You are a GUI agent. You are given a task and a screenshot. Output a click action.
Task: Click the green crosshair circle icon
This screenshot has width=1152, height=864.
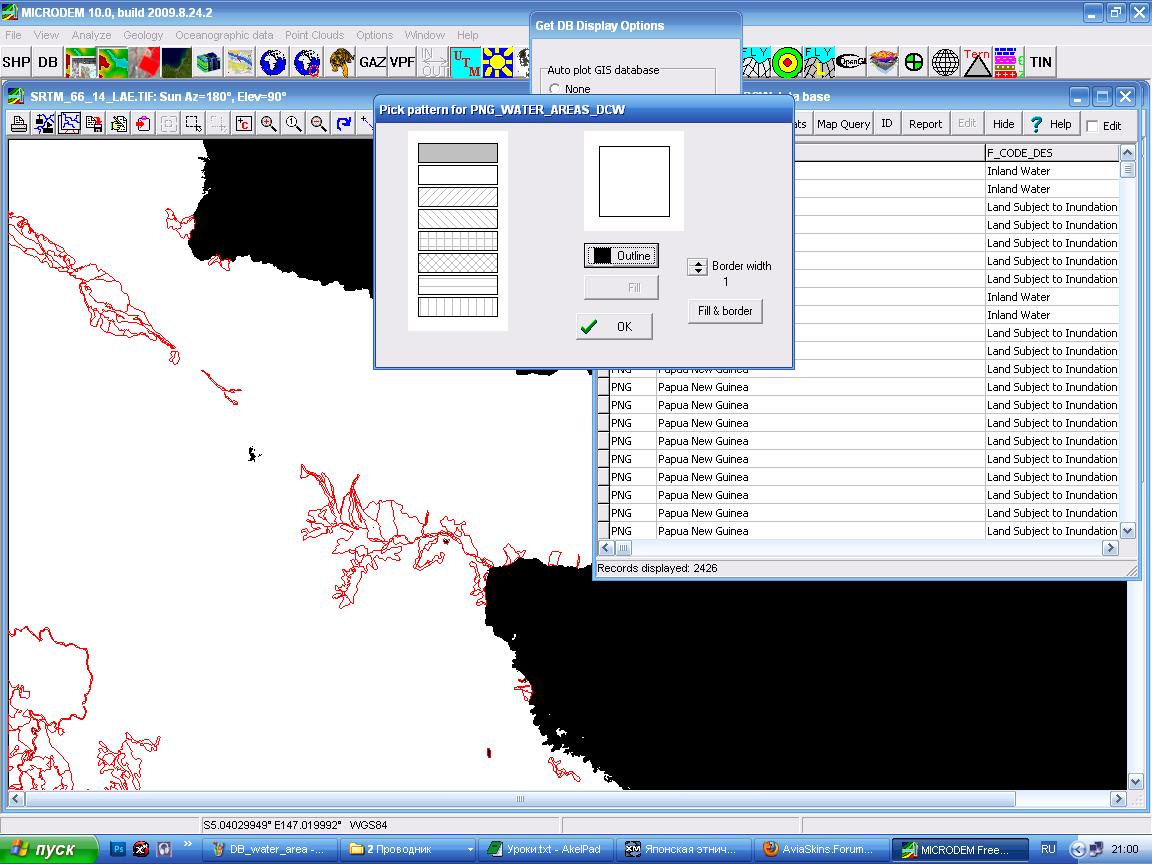pos(914,62)
